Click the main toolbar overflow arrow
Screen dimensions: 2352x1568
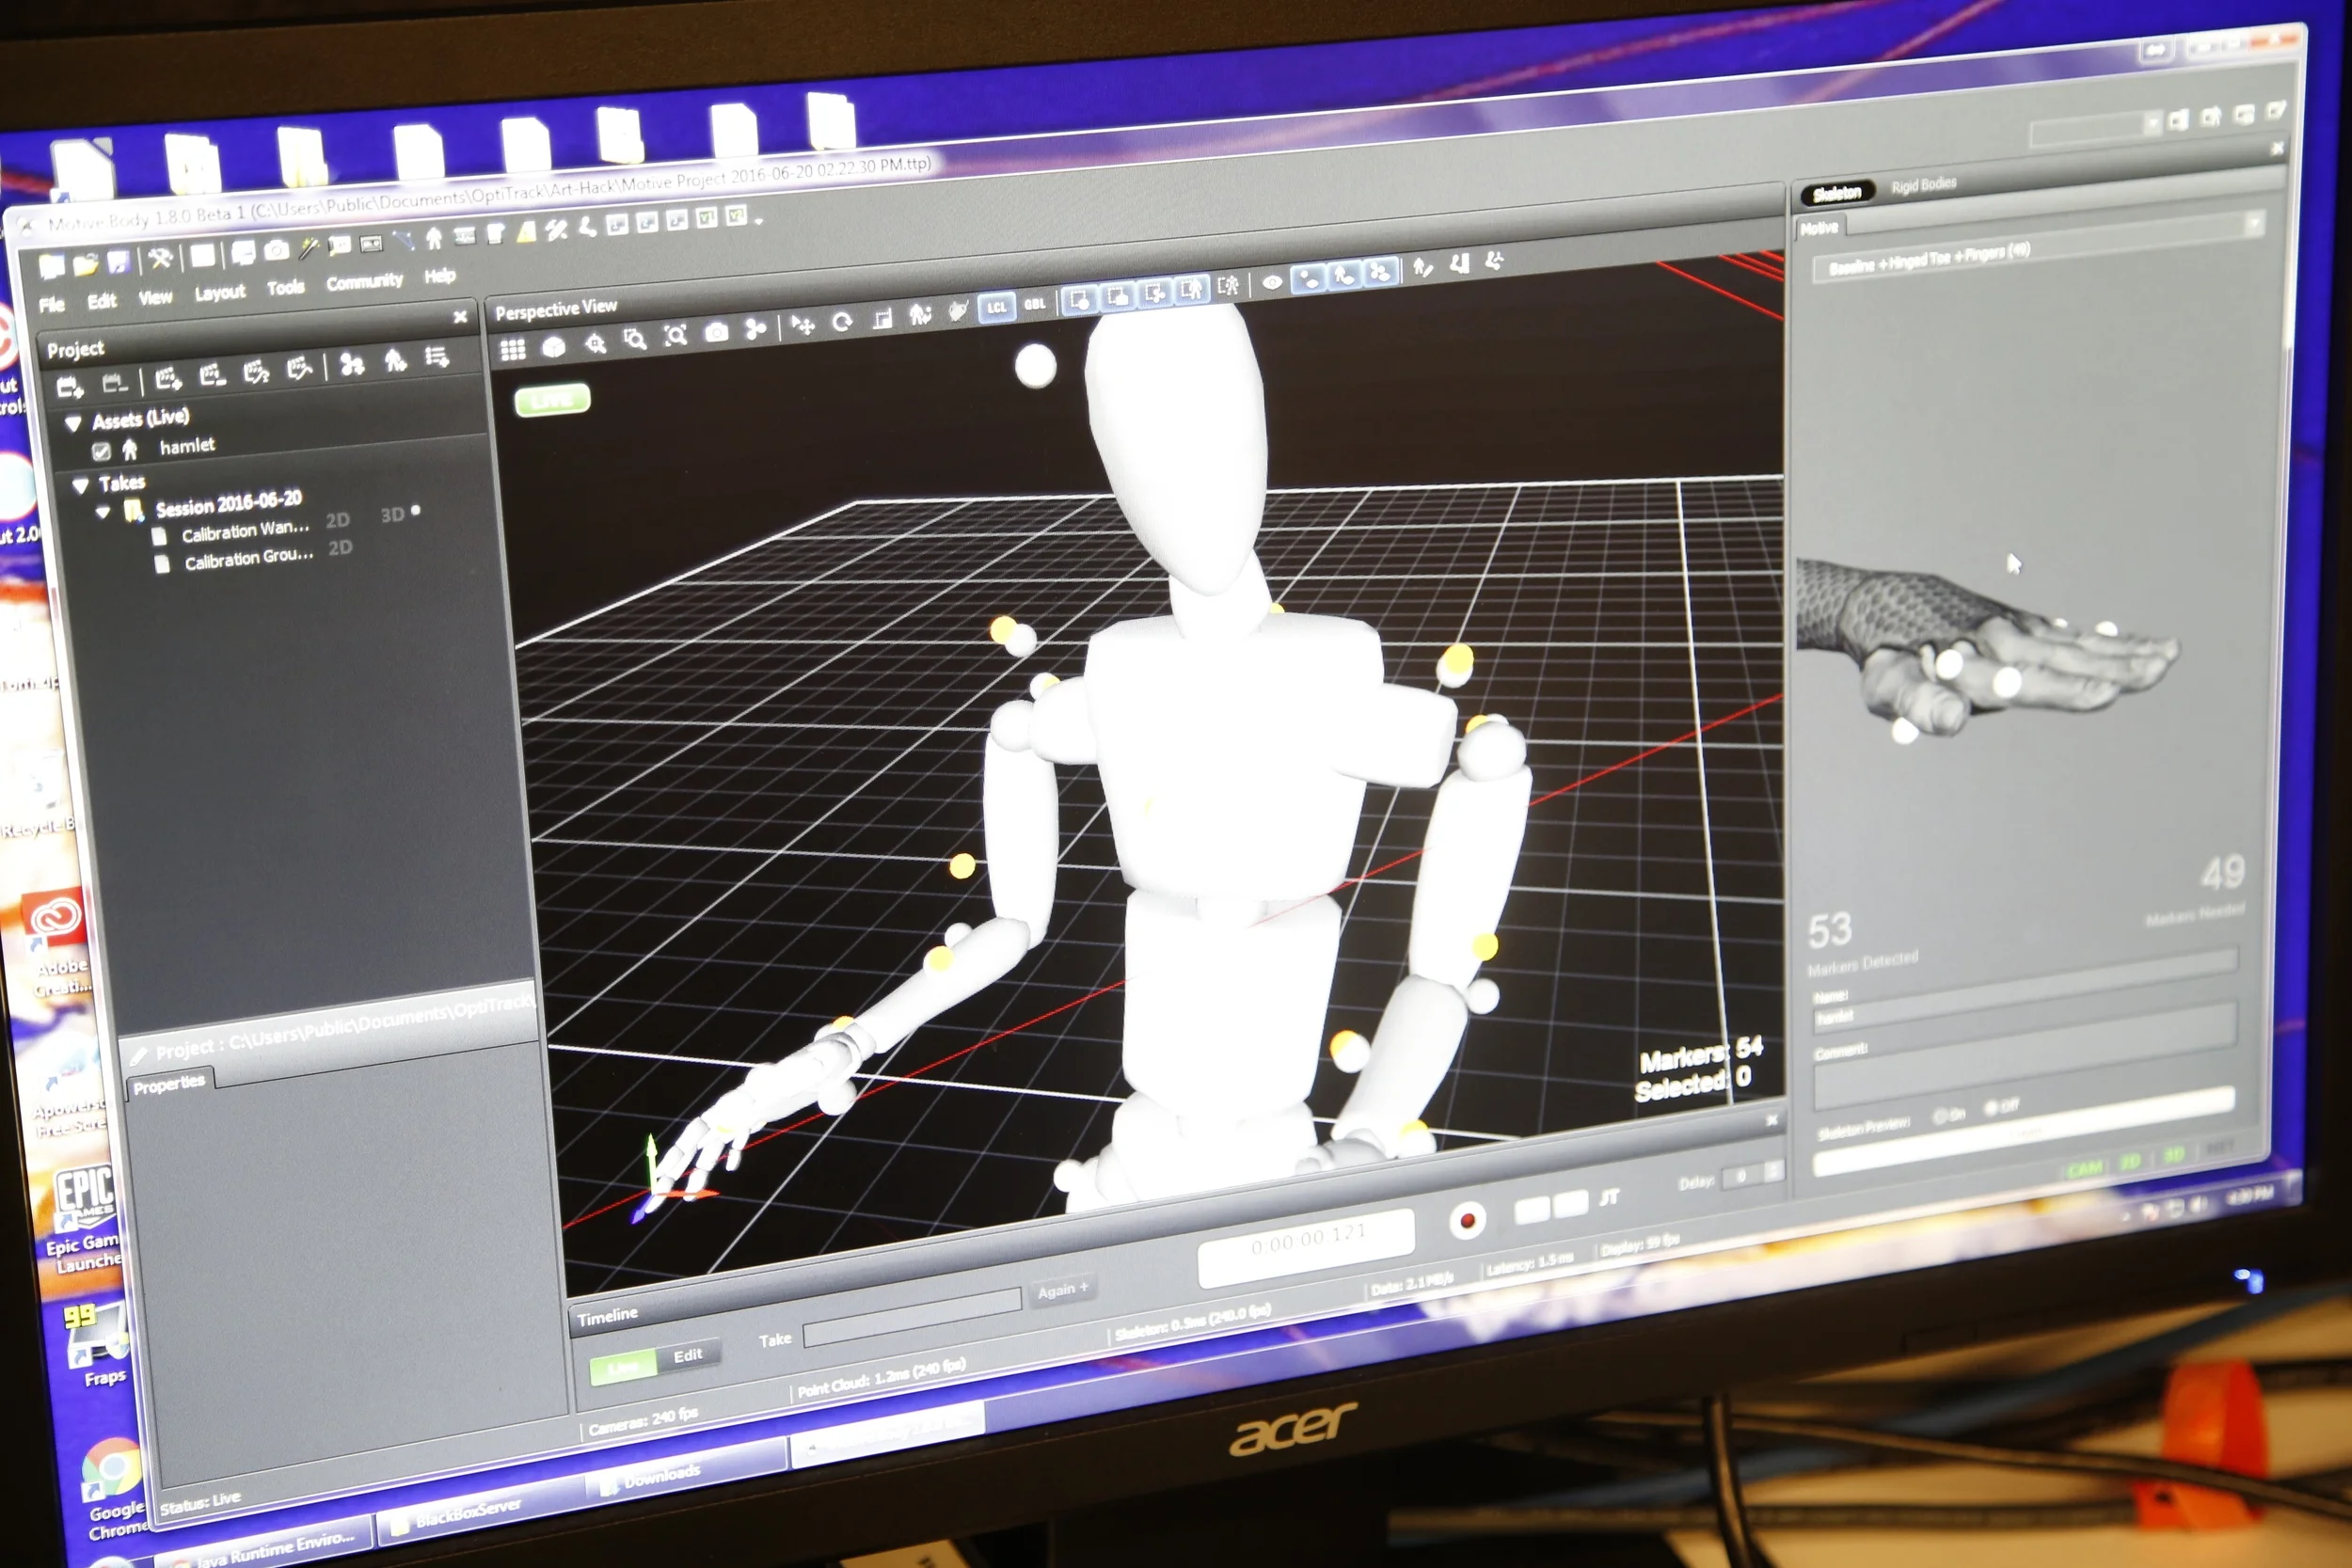[x=758, y=220]
